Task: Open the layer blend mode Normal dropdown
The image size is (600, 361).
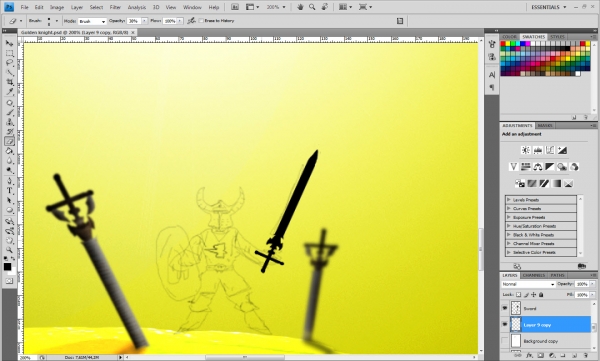Action: [x=528, y=284]
